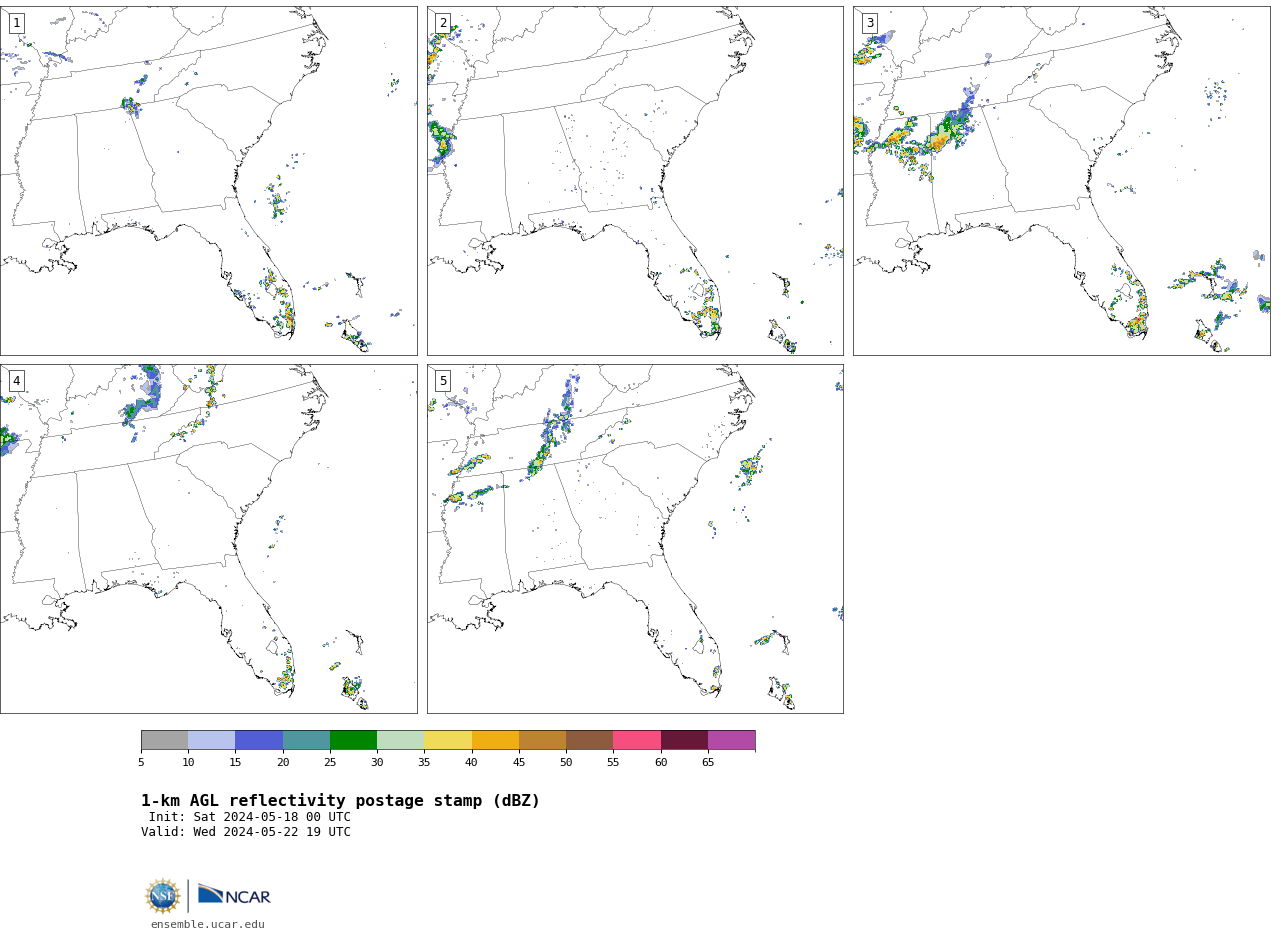Click colorbar tick label 10
Image resolution: width=1280 pixels, height=936 pixels.
point(188,763)
